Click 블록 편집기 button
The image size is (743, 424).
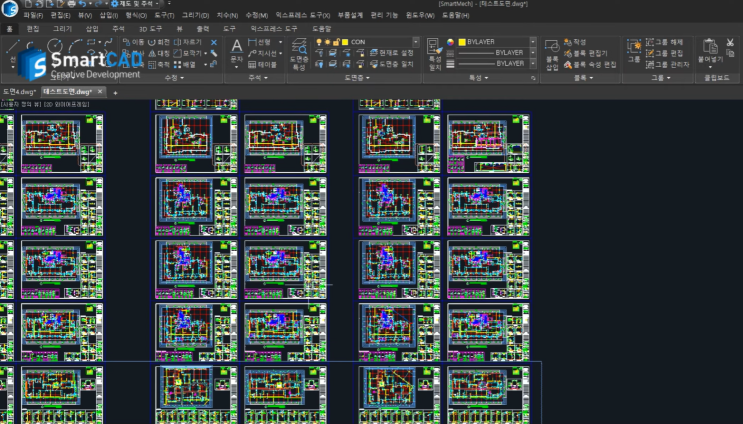tap(586, 53)
